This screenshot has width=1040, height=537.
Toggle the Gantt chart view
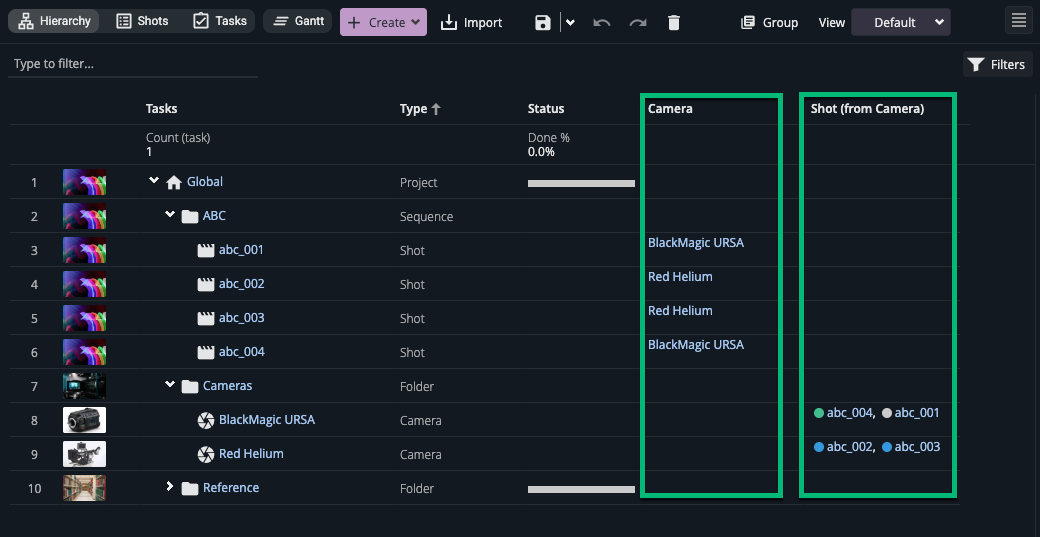tap(298, 21)
